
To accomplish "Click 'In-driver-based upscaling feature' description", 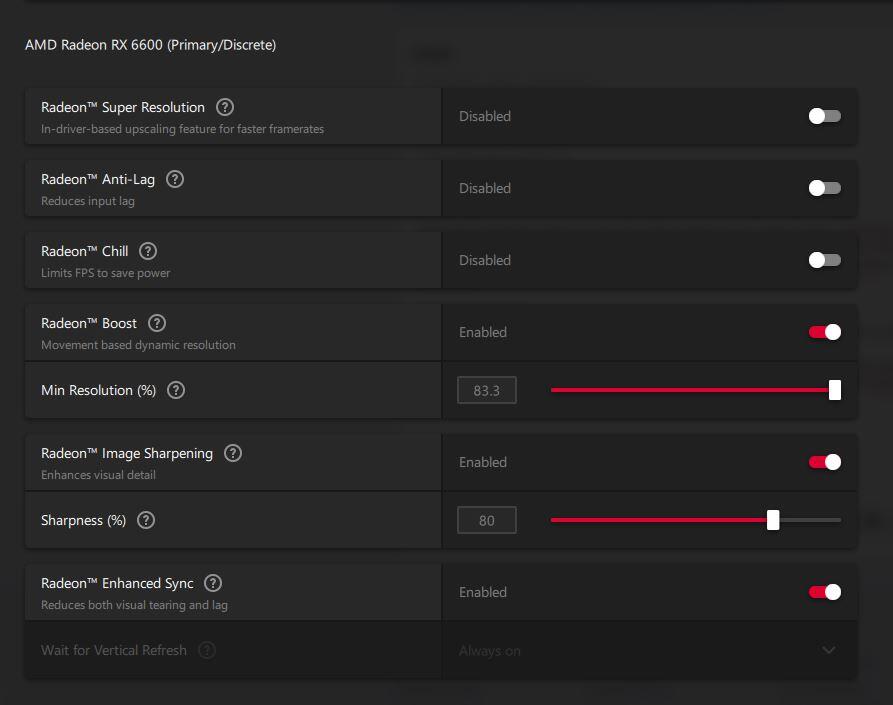I will coord(182,129).
